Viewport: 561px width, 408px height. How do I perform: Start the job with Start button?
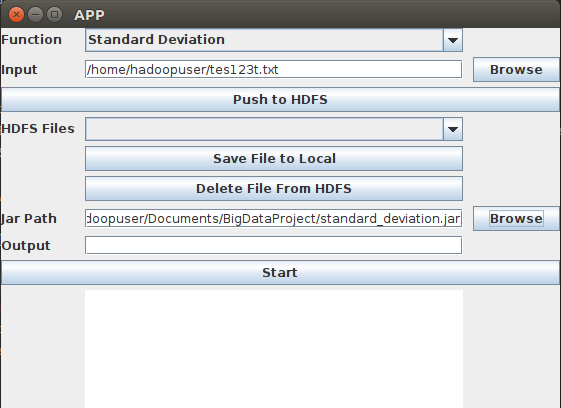pos(280,273)
